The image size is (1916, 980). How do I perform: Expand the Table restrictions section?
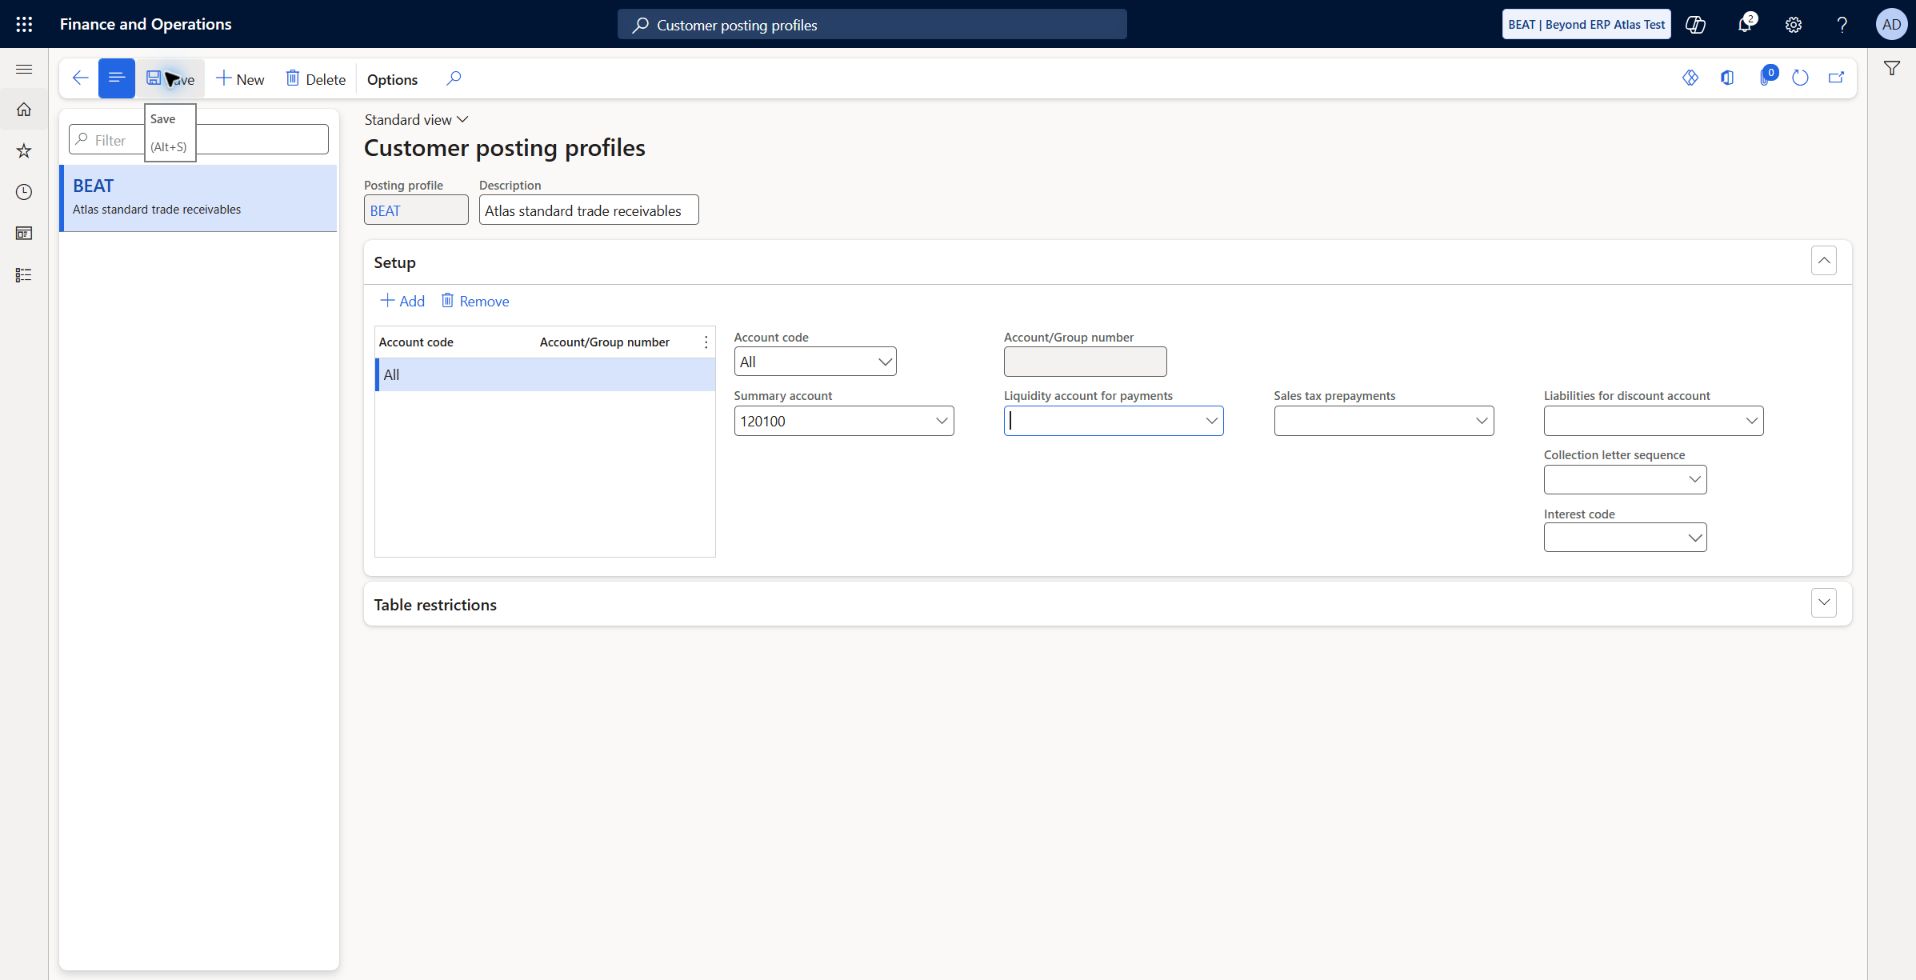point(1823,603)
